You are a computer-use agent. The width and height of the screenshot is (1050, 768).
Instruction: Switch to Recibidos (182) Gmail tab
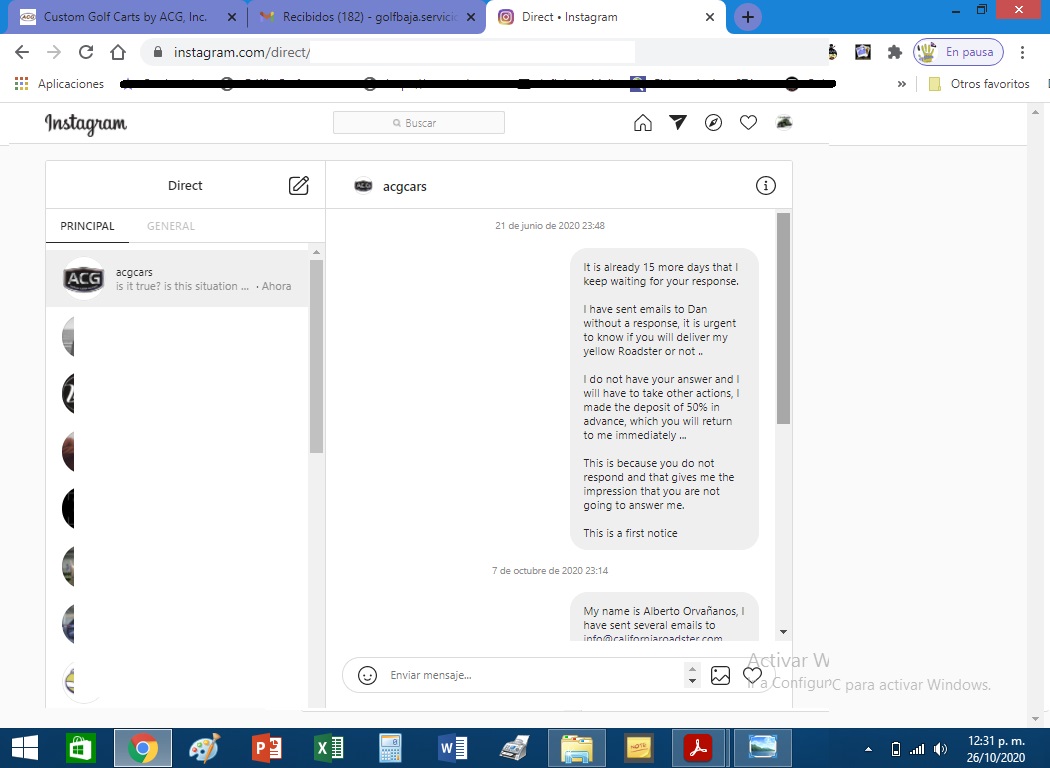pyautogui.click(x=367, y=17)
